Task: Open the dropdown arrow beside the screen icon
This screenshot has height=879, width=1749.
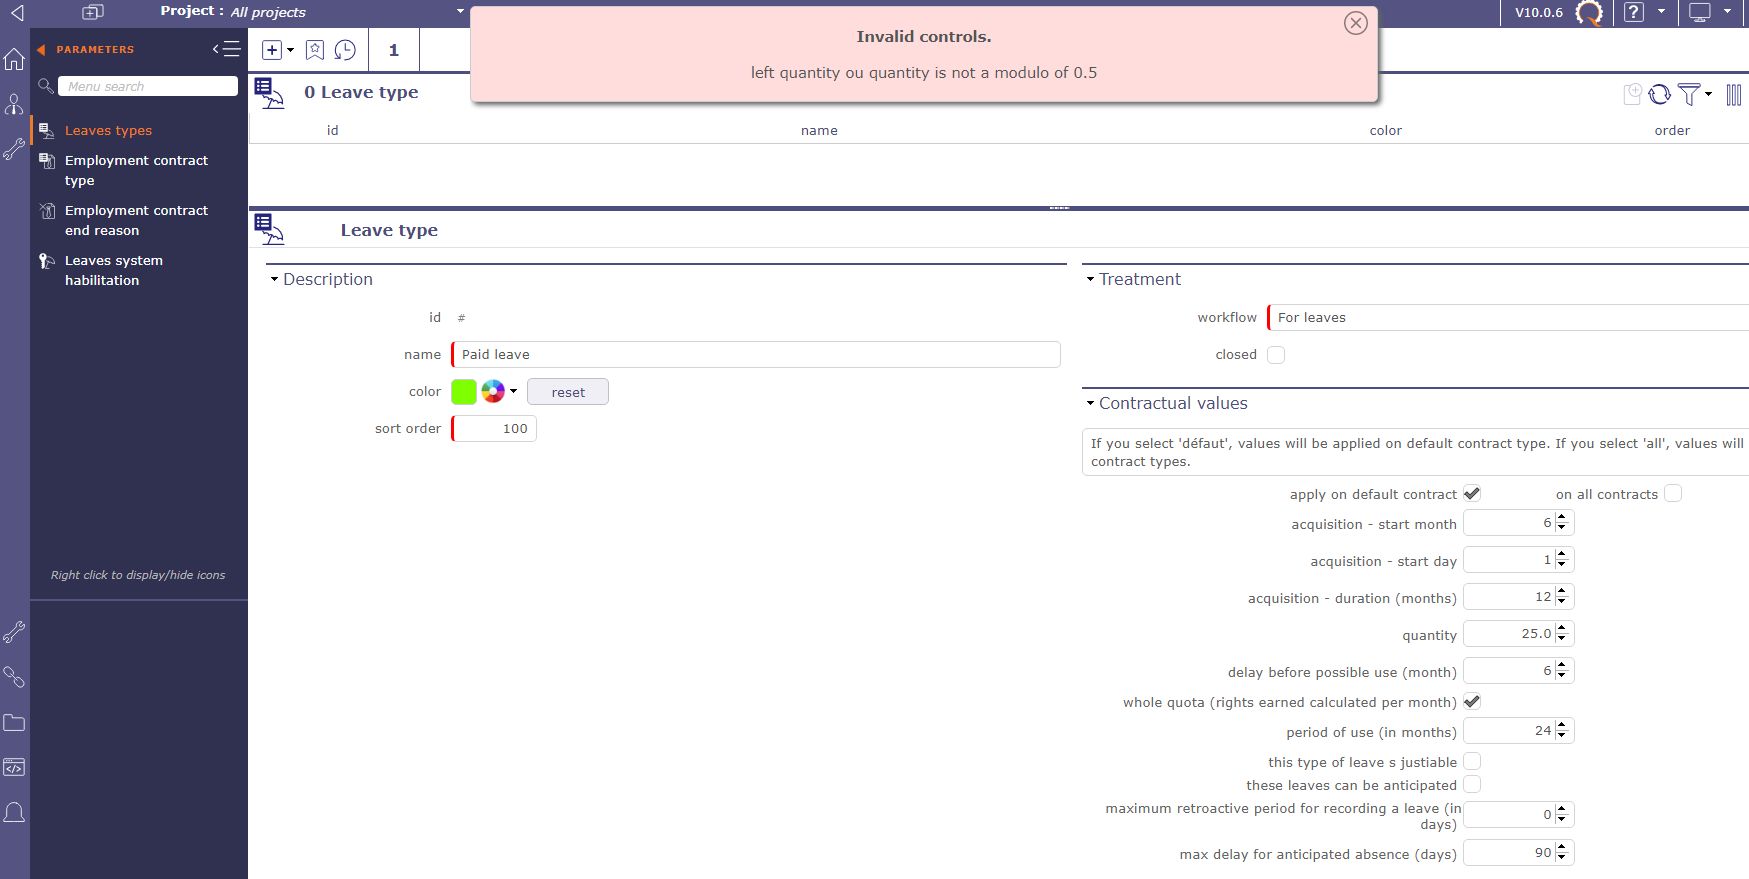Action: 1727,12
